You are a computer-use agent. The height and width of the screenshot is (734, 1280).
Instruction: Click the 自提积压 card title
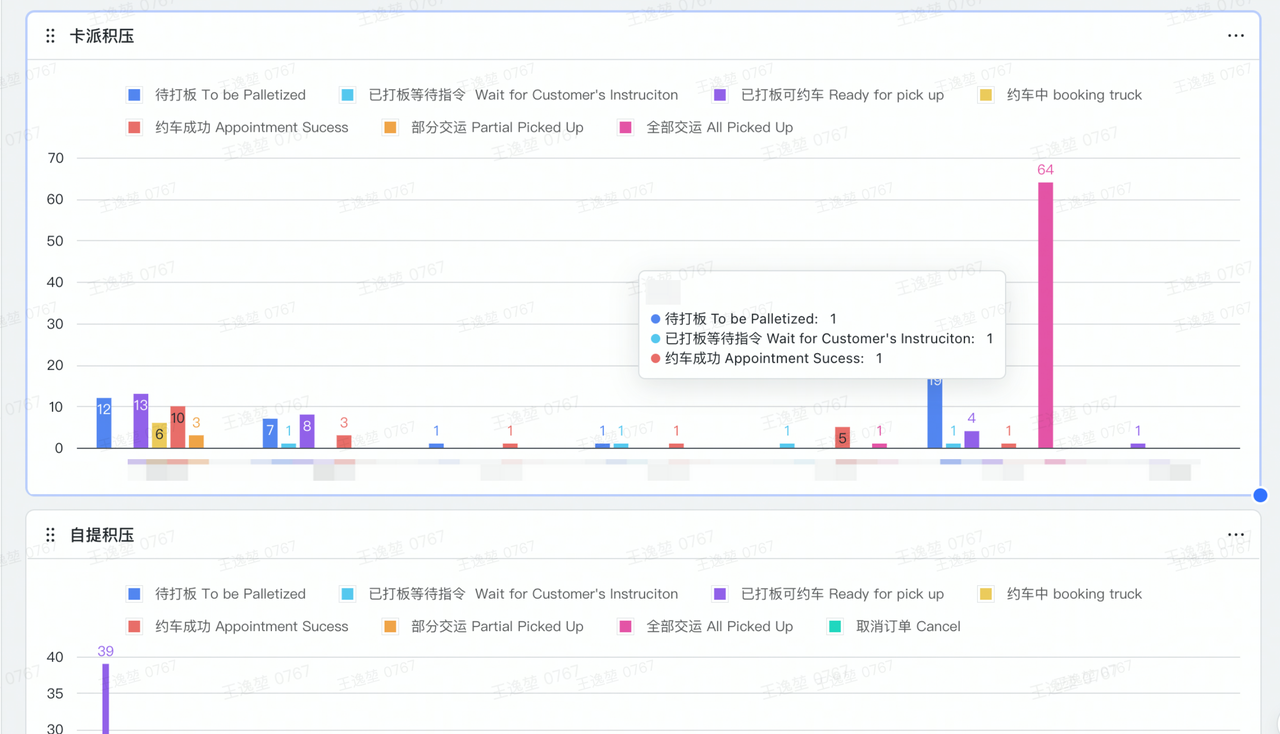(x=102, y=535)
